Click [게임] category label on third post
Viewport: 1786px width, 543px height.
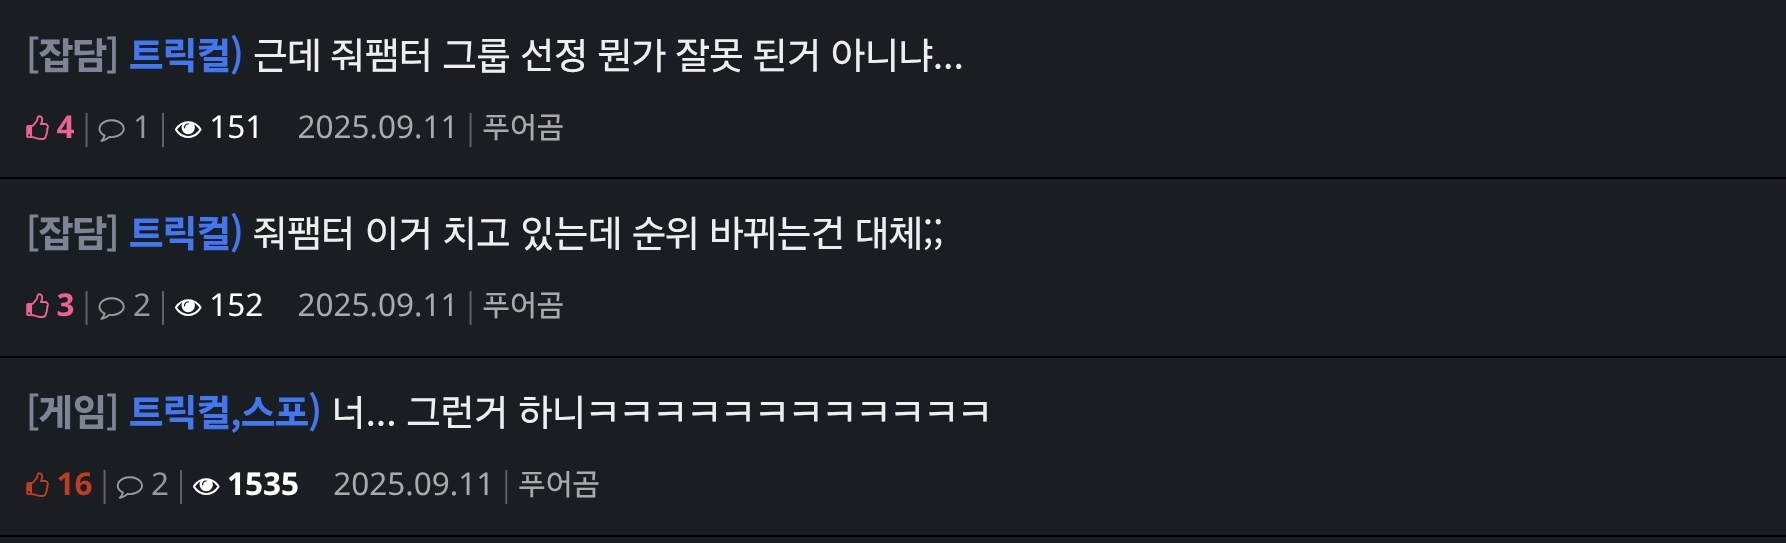(x=73, y=411)
